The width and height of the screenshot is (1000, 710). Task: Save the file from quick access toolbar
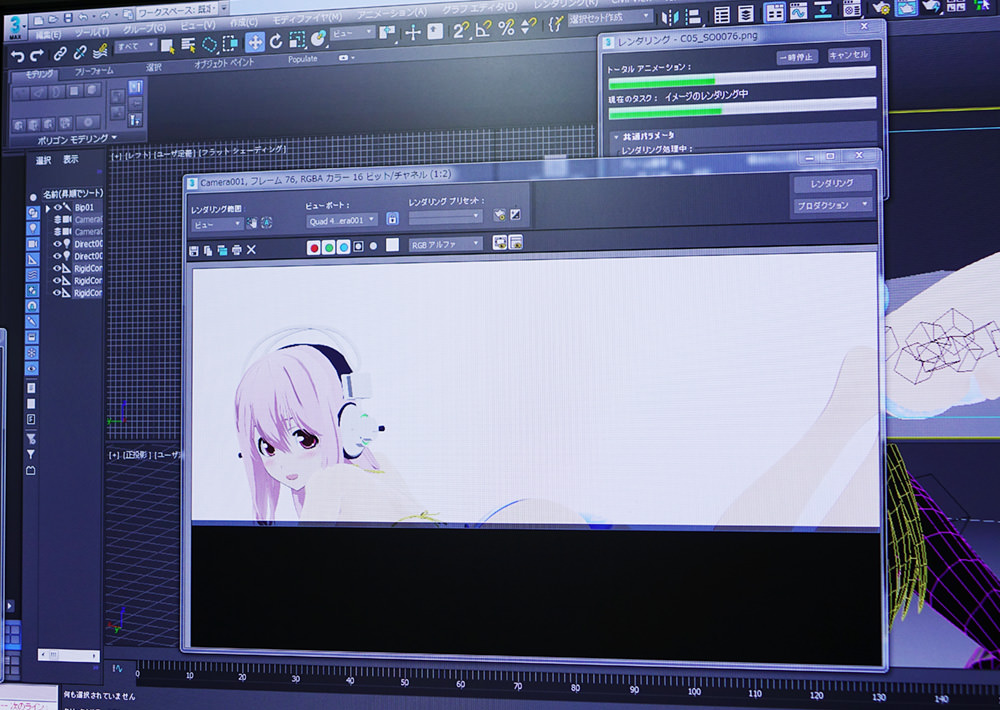pos(68,18)
